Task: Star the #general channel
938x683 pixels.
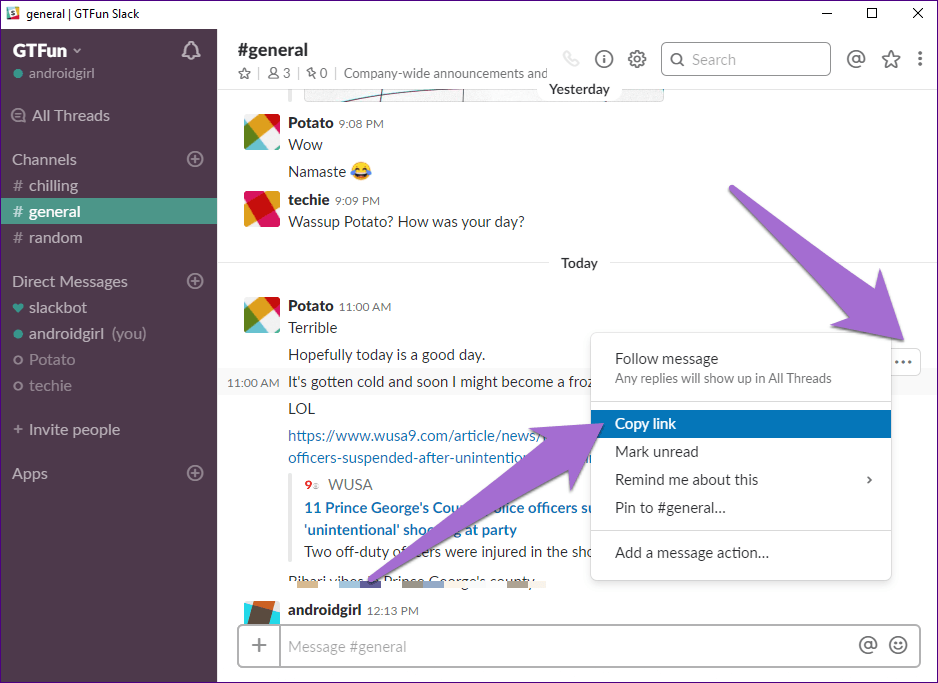Action: (x=244, y=73)
